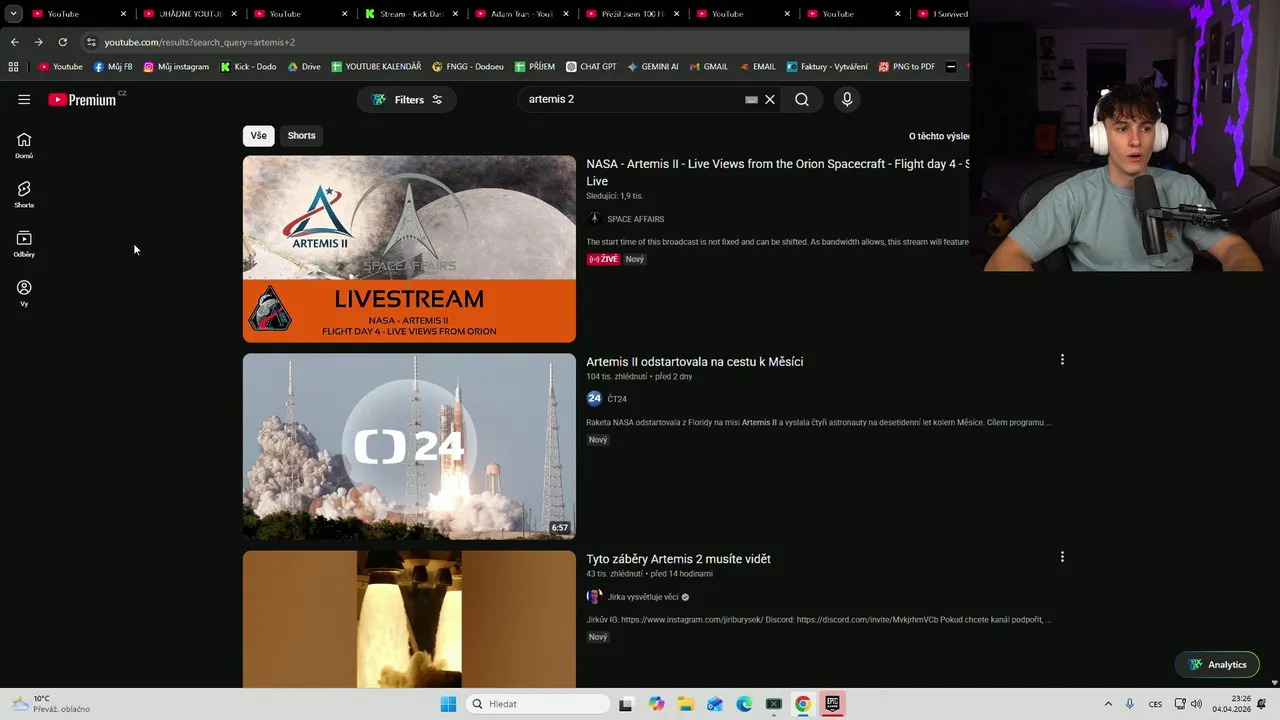Visit the SPACE AFFAIRS channel

635,219
